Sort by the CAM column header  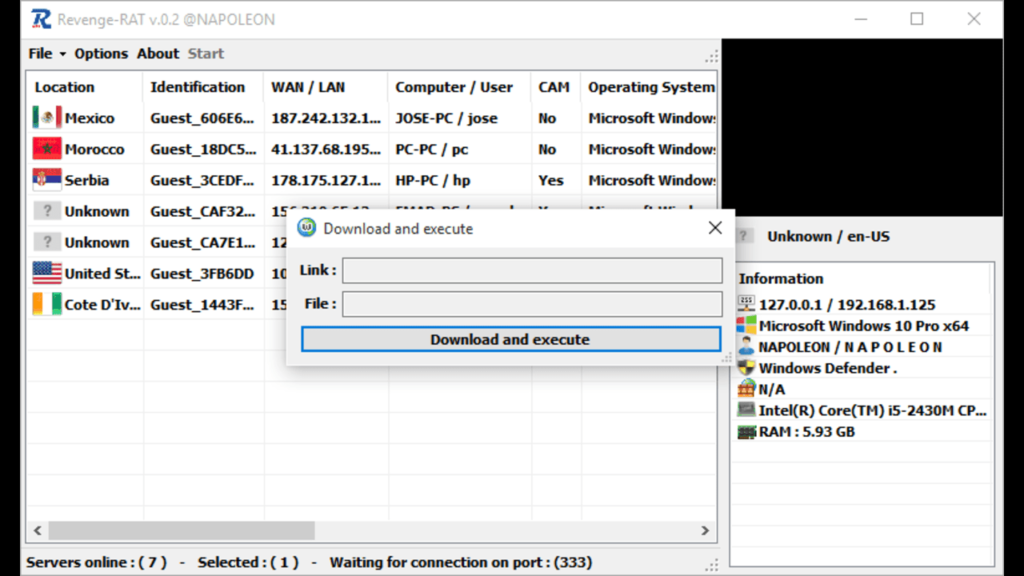pos(556,87)
